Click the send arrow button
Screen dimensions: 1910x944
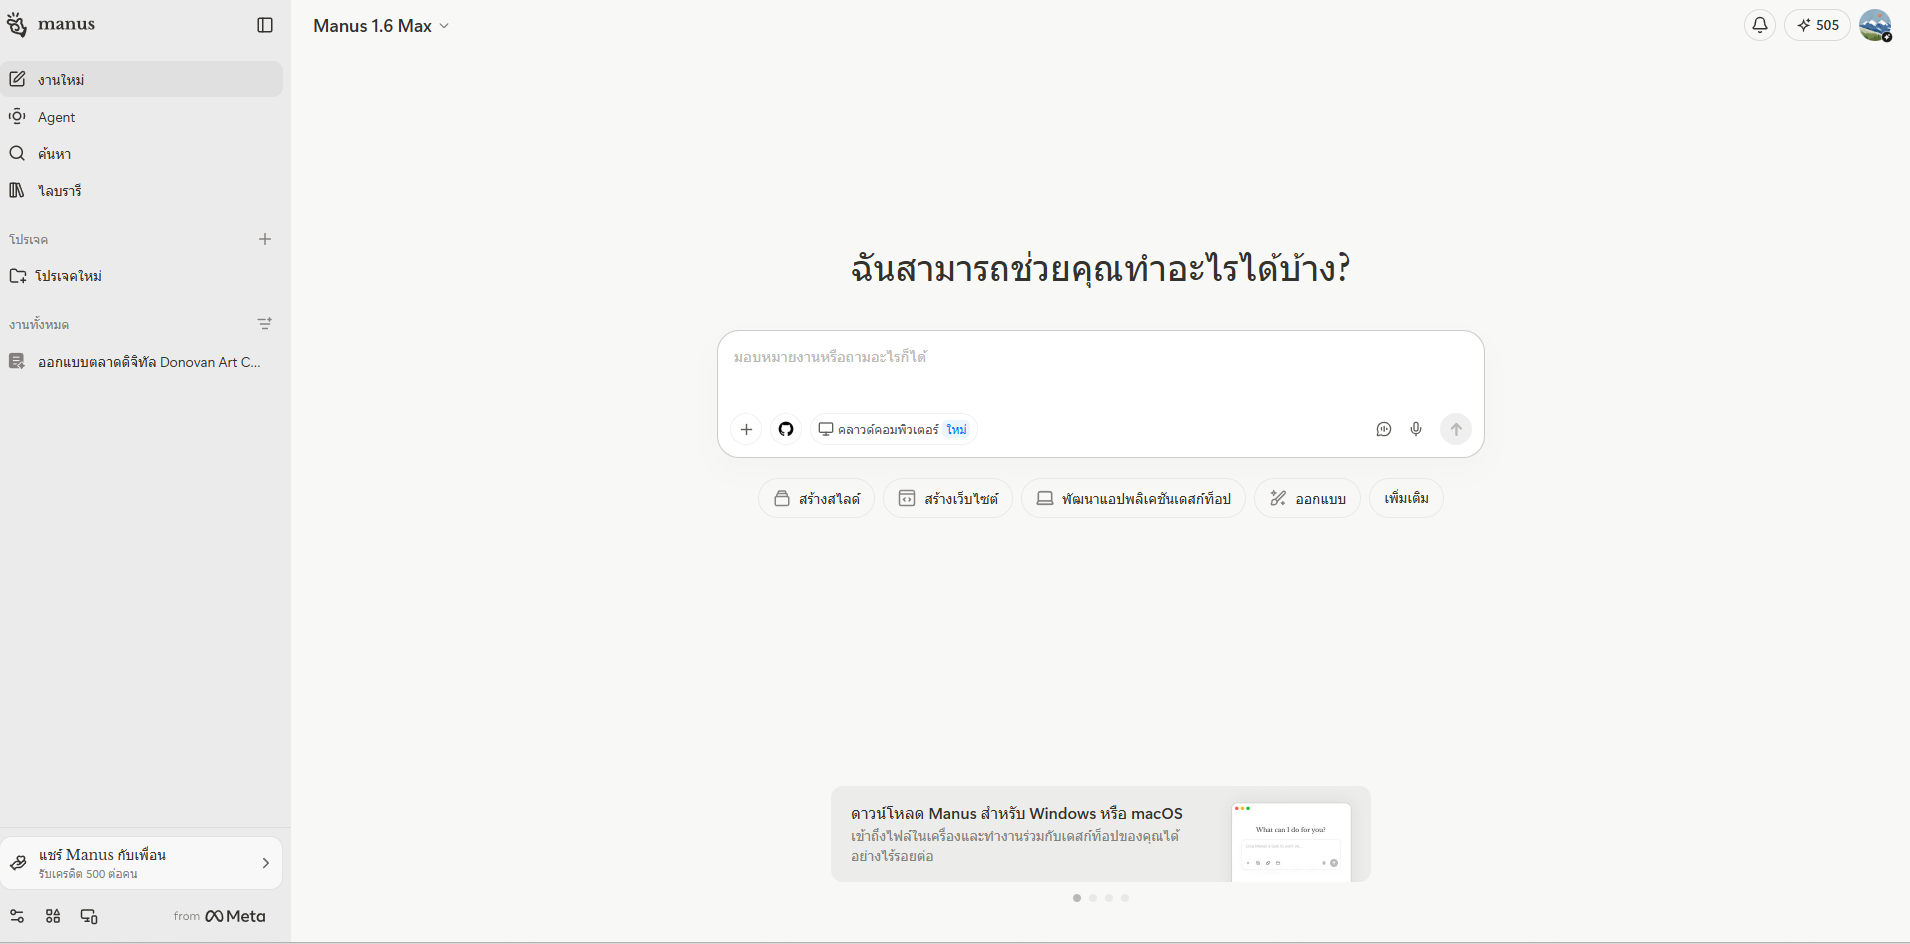coord(1456,429)
